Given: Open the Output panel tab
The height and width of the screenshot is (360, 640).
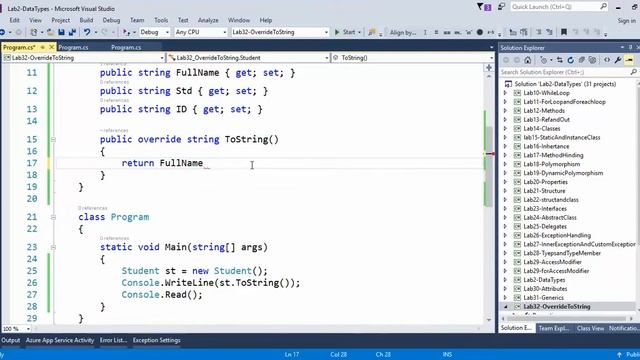Looking at the screenshot, I should 11,340.
